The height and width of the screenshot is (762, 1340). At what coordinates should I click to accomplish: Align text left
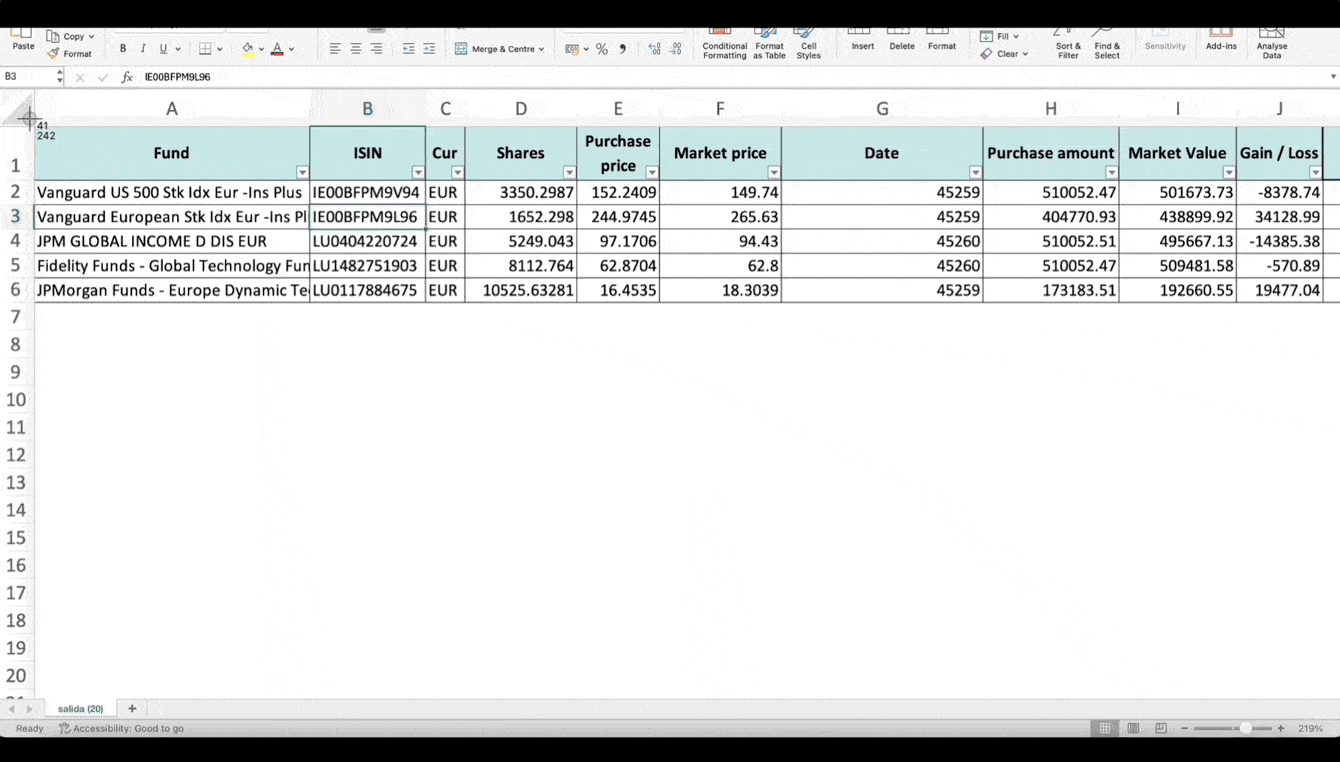point(335,48)
